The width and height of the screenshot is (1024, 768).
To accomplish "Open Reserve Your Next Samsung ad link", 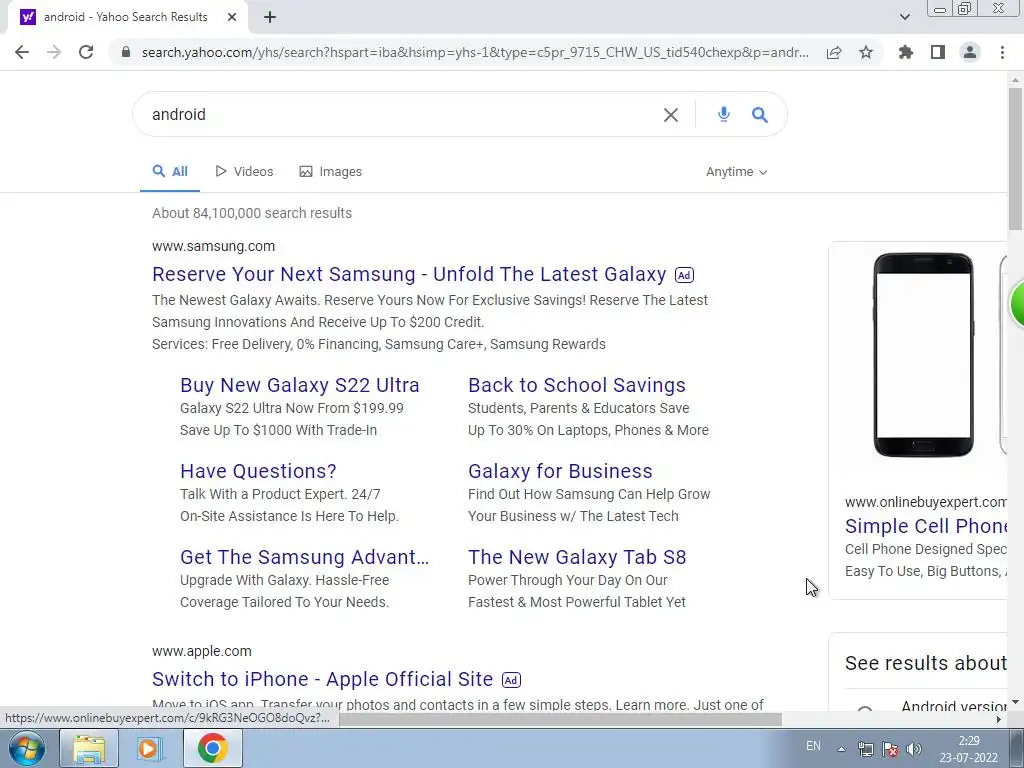I will pos(409,274).
